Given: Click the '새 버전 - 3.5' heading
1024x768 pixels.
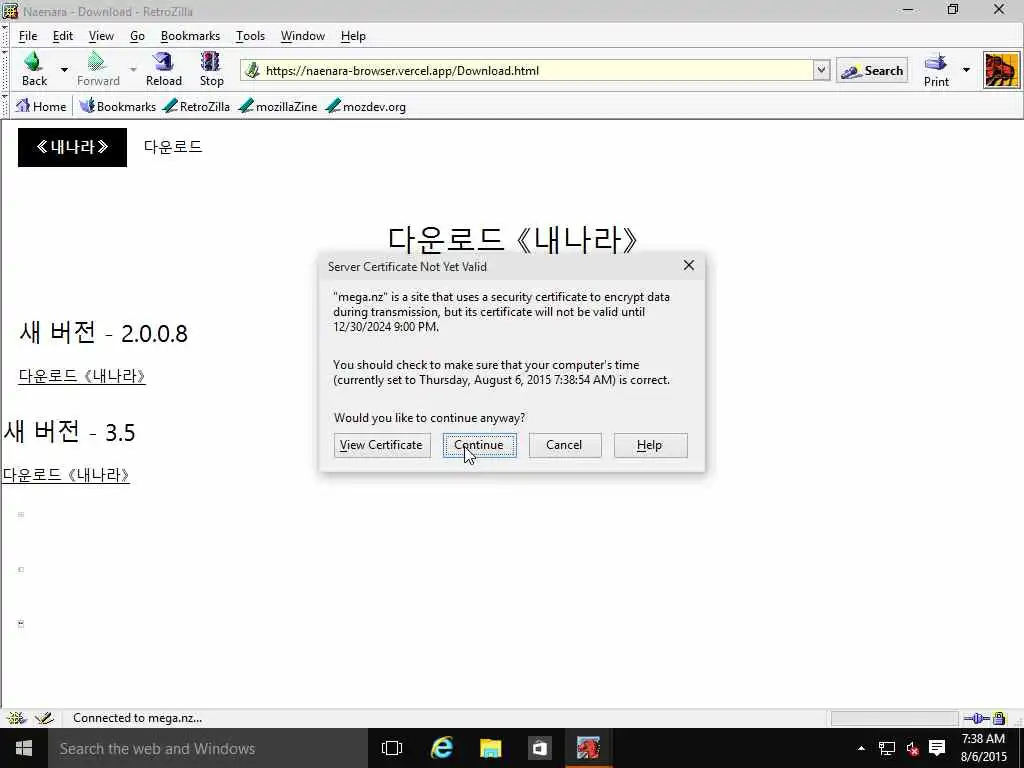Looking at the screenshot, I should click(69, 432).
